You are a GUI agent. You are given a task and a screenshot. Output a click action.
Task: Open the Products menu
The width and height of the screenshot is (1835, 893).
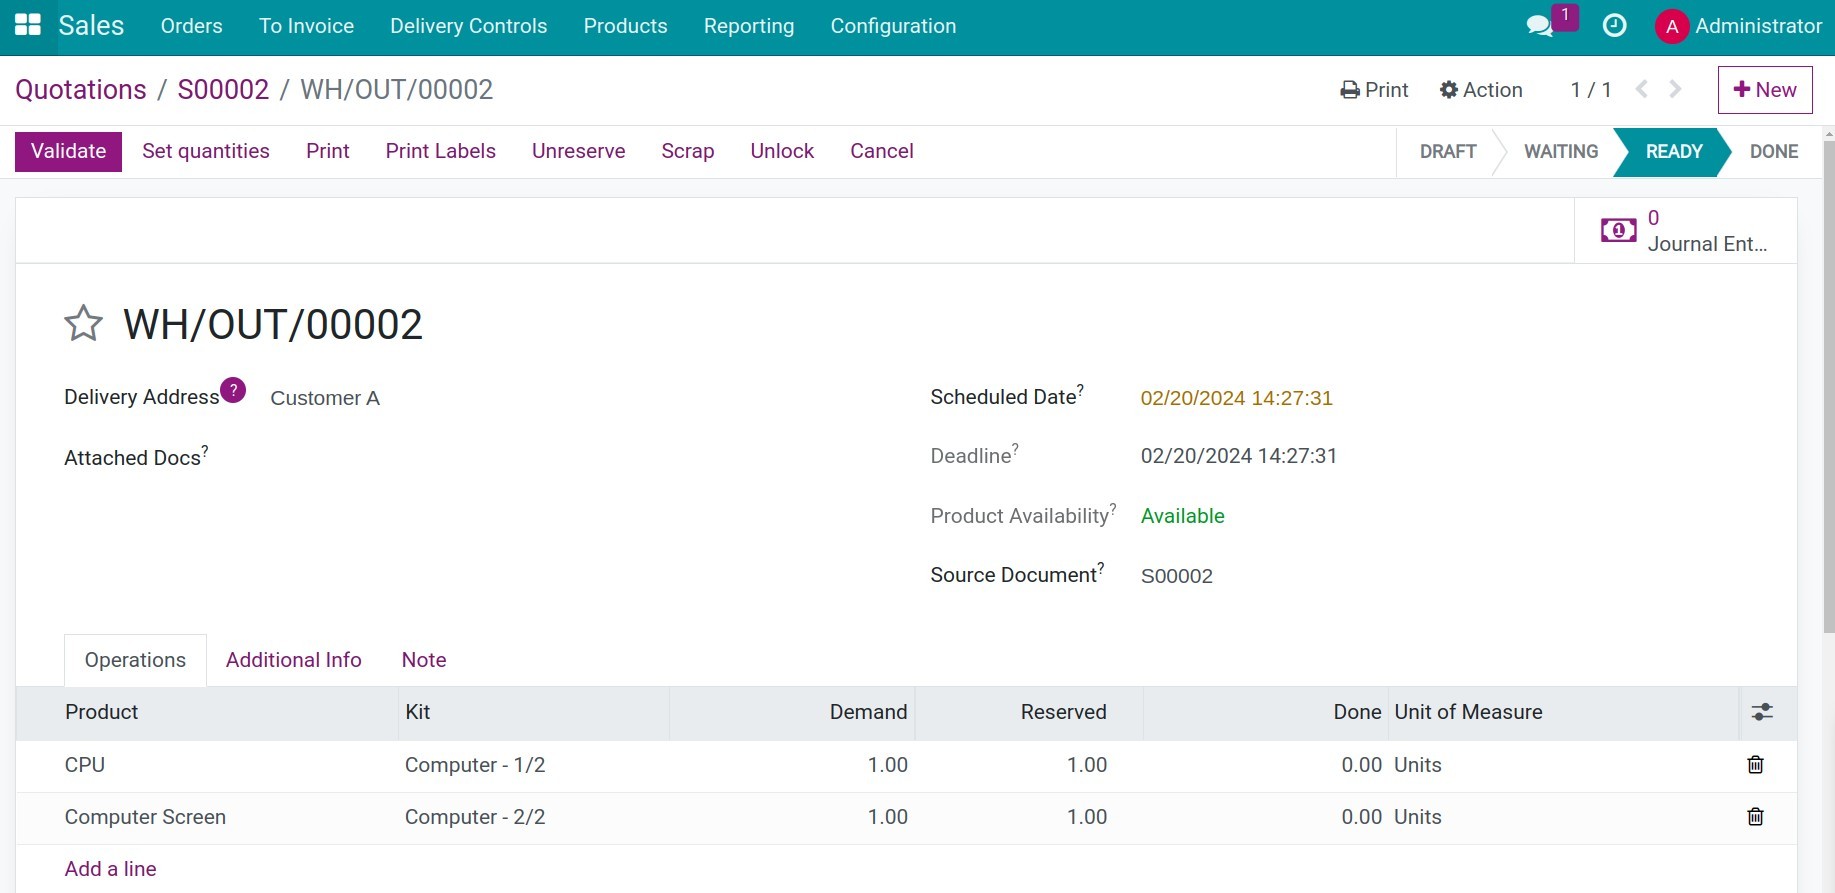[626, 26]
